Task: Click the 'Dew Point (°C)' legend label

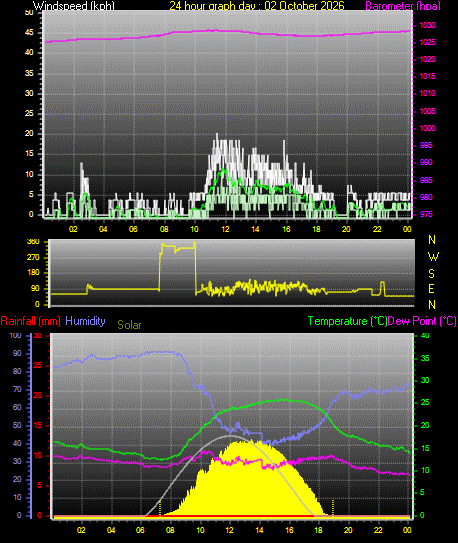Action: (x=422, y=321)
